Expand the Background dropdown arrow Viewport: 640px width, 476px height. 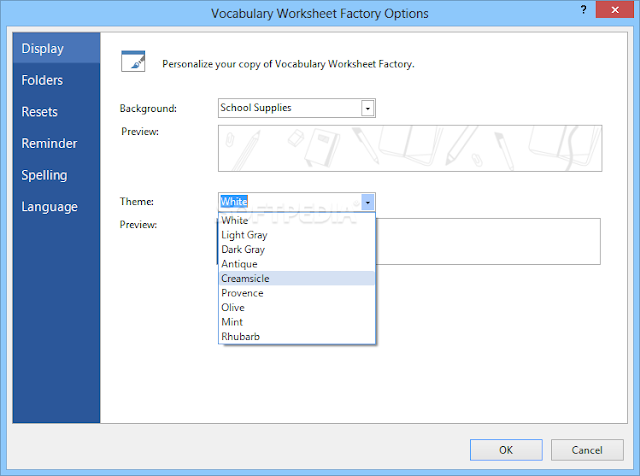368,108
